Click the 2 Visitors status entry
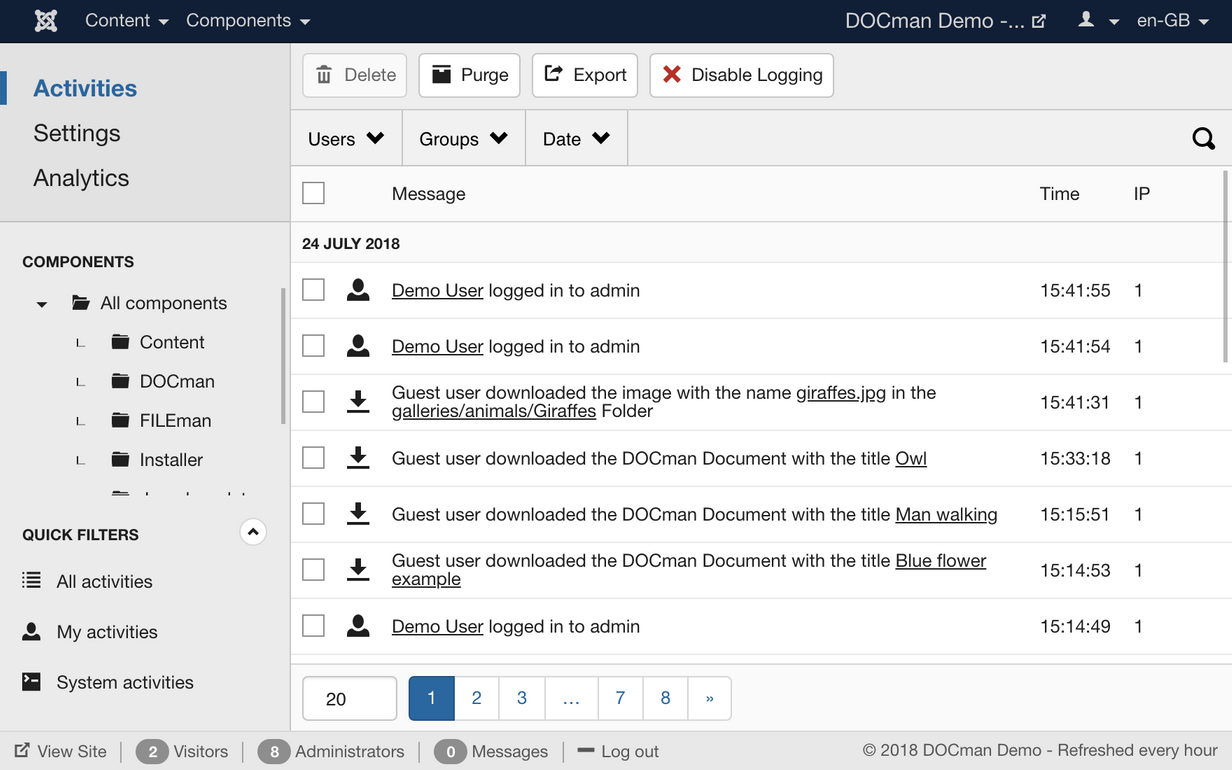The height and width of the screenshot is (770, 1232). coord(182,751)
